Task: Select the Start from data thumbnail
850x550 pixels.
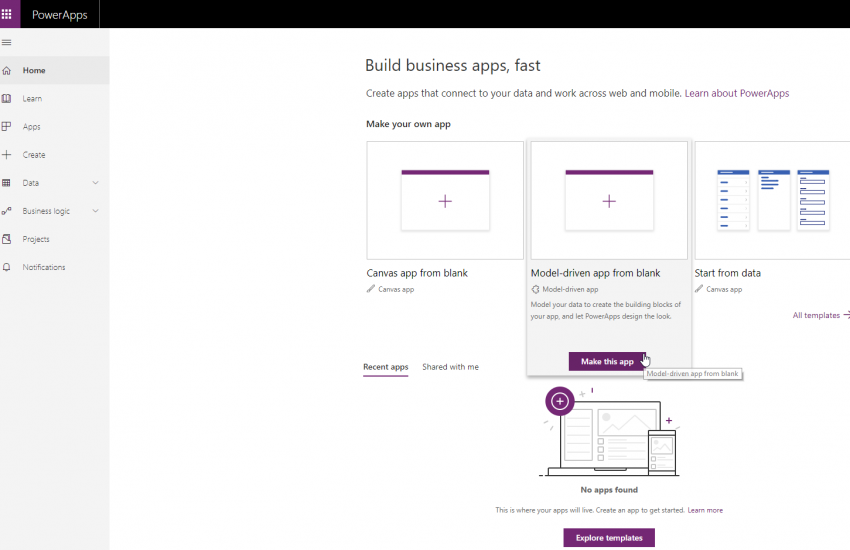Action: [x=772, y=200]
